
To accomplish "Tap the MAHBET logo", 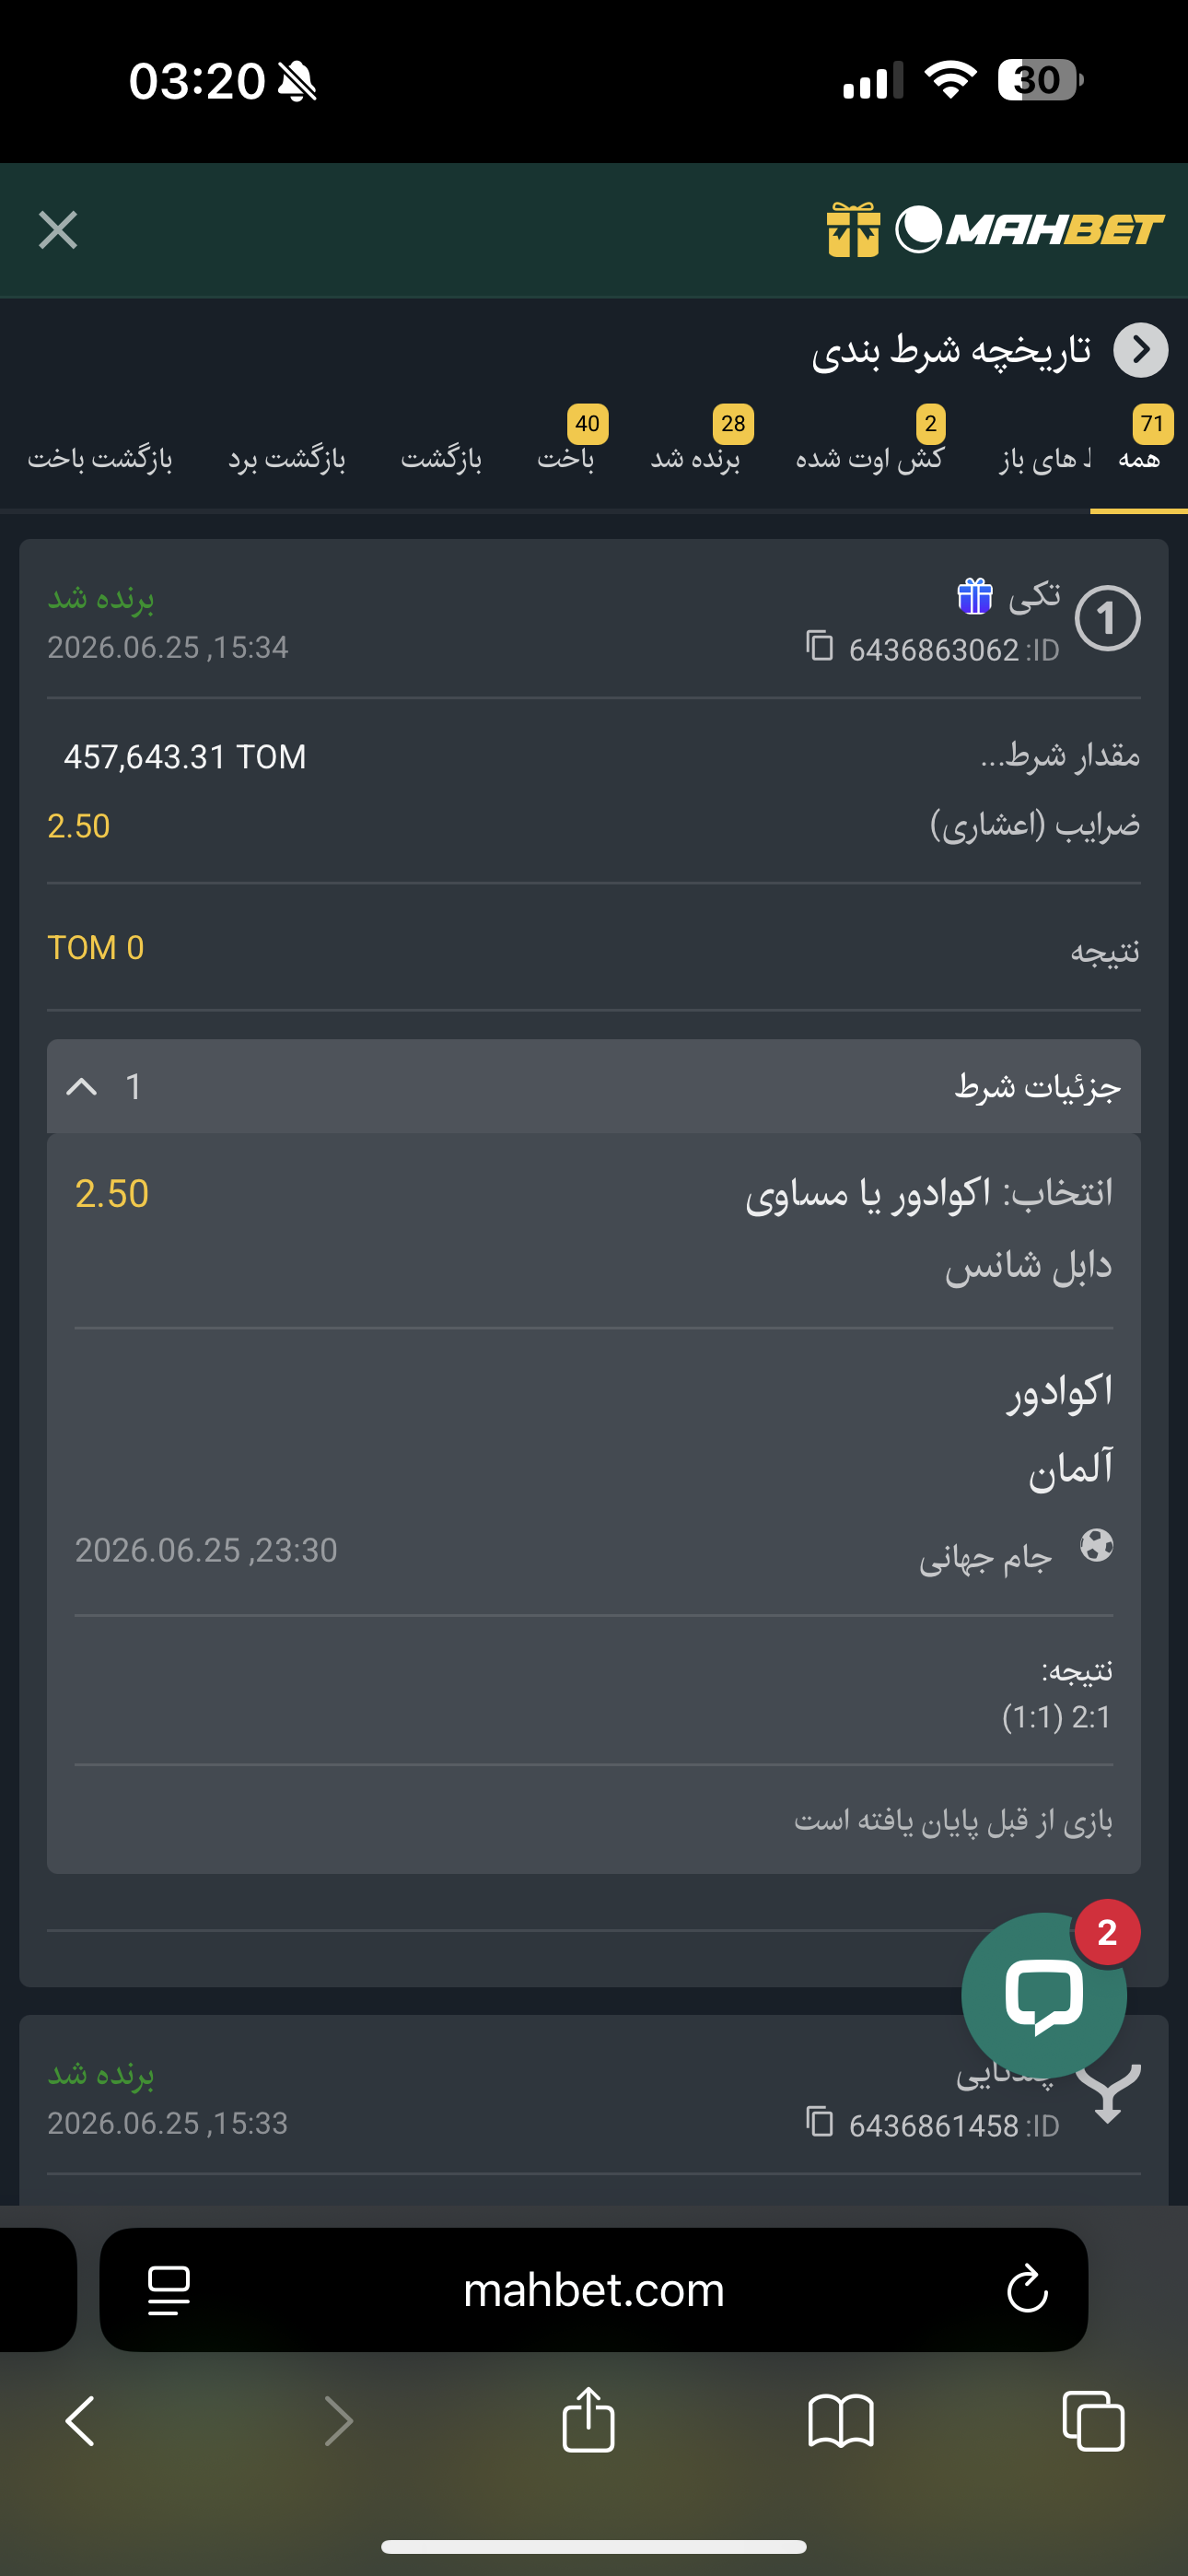I will click(1030, 230).
